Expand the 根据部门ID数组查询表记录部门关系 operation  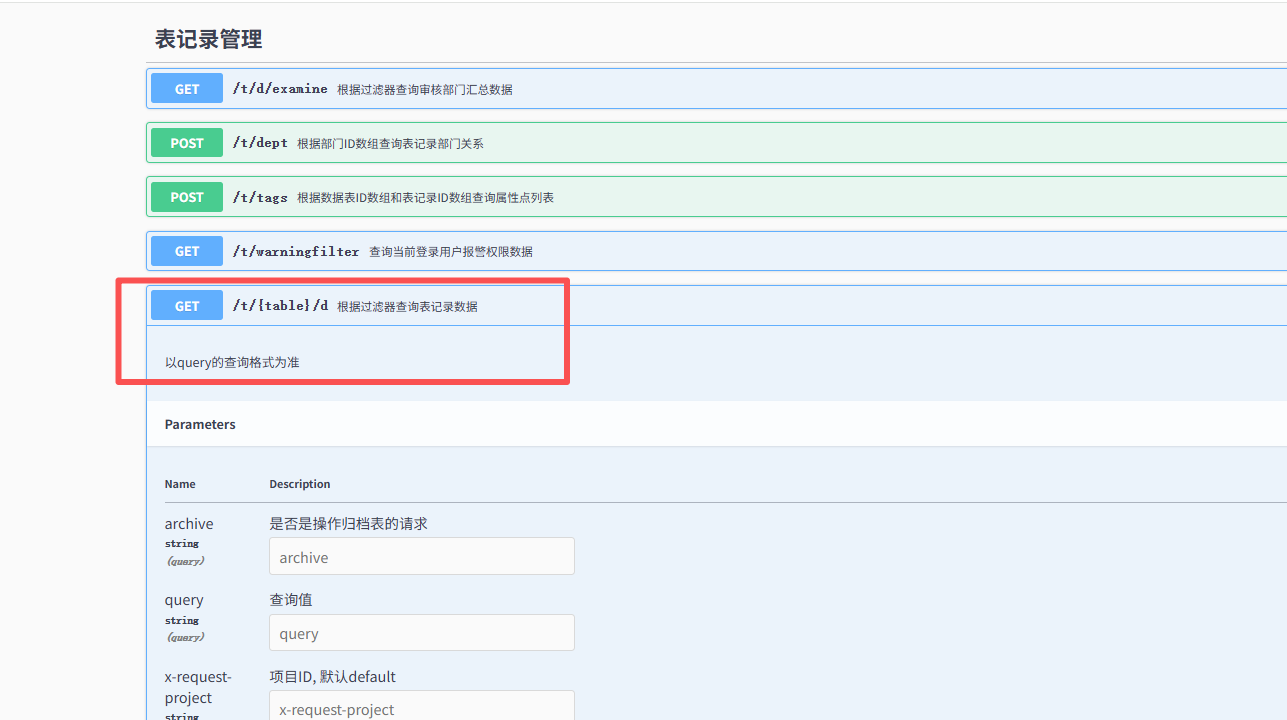tap(390, 144)
